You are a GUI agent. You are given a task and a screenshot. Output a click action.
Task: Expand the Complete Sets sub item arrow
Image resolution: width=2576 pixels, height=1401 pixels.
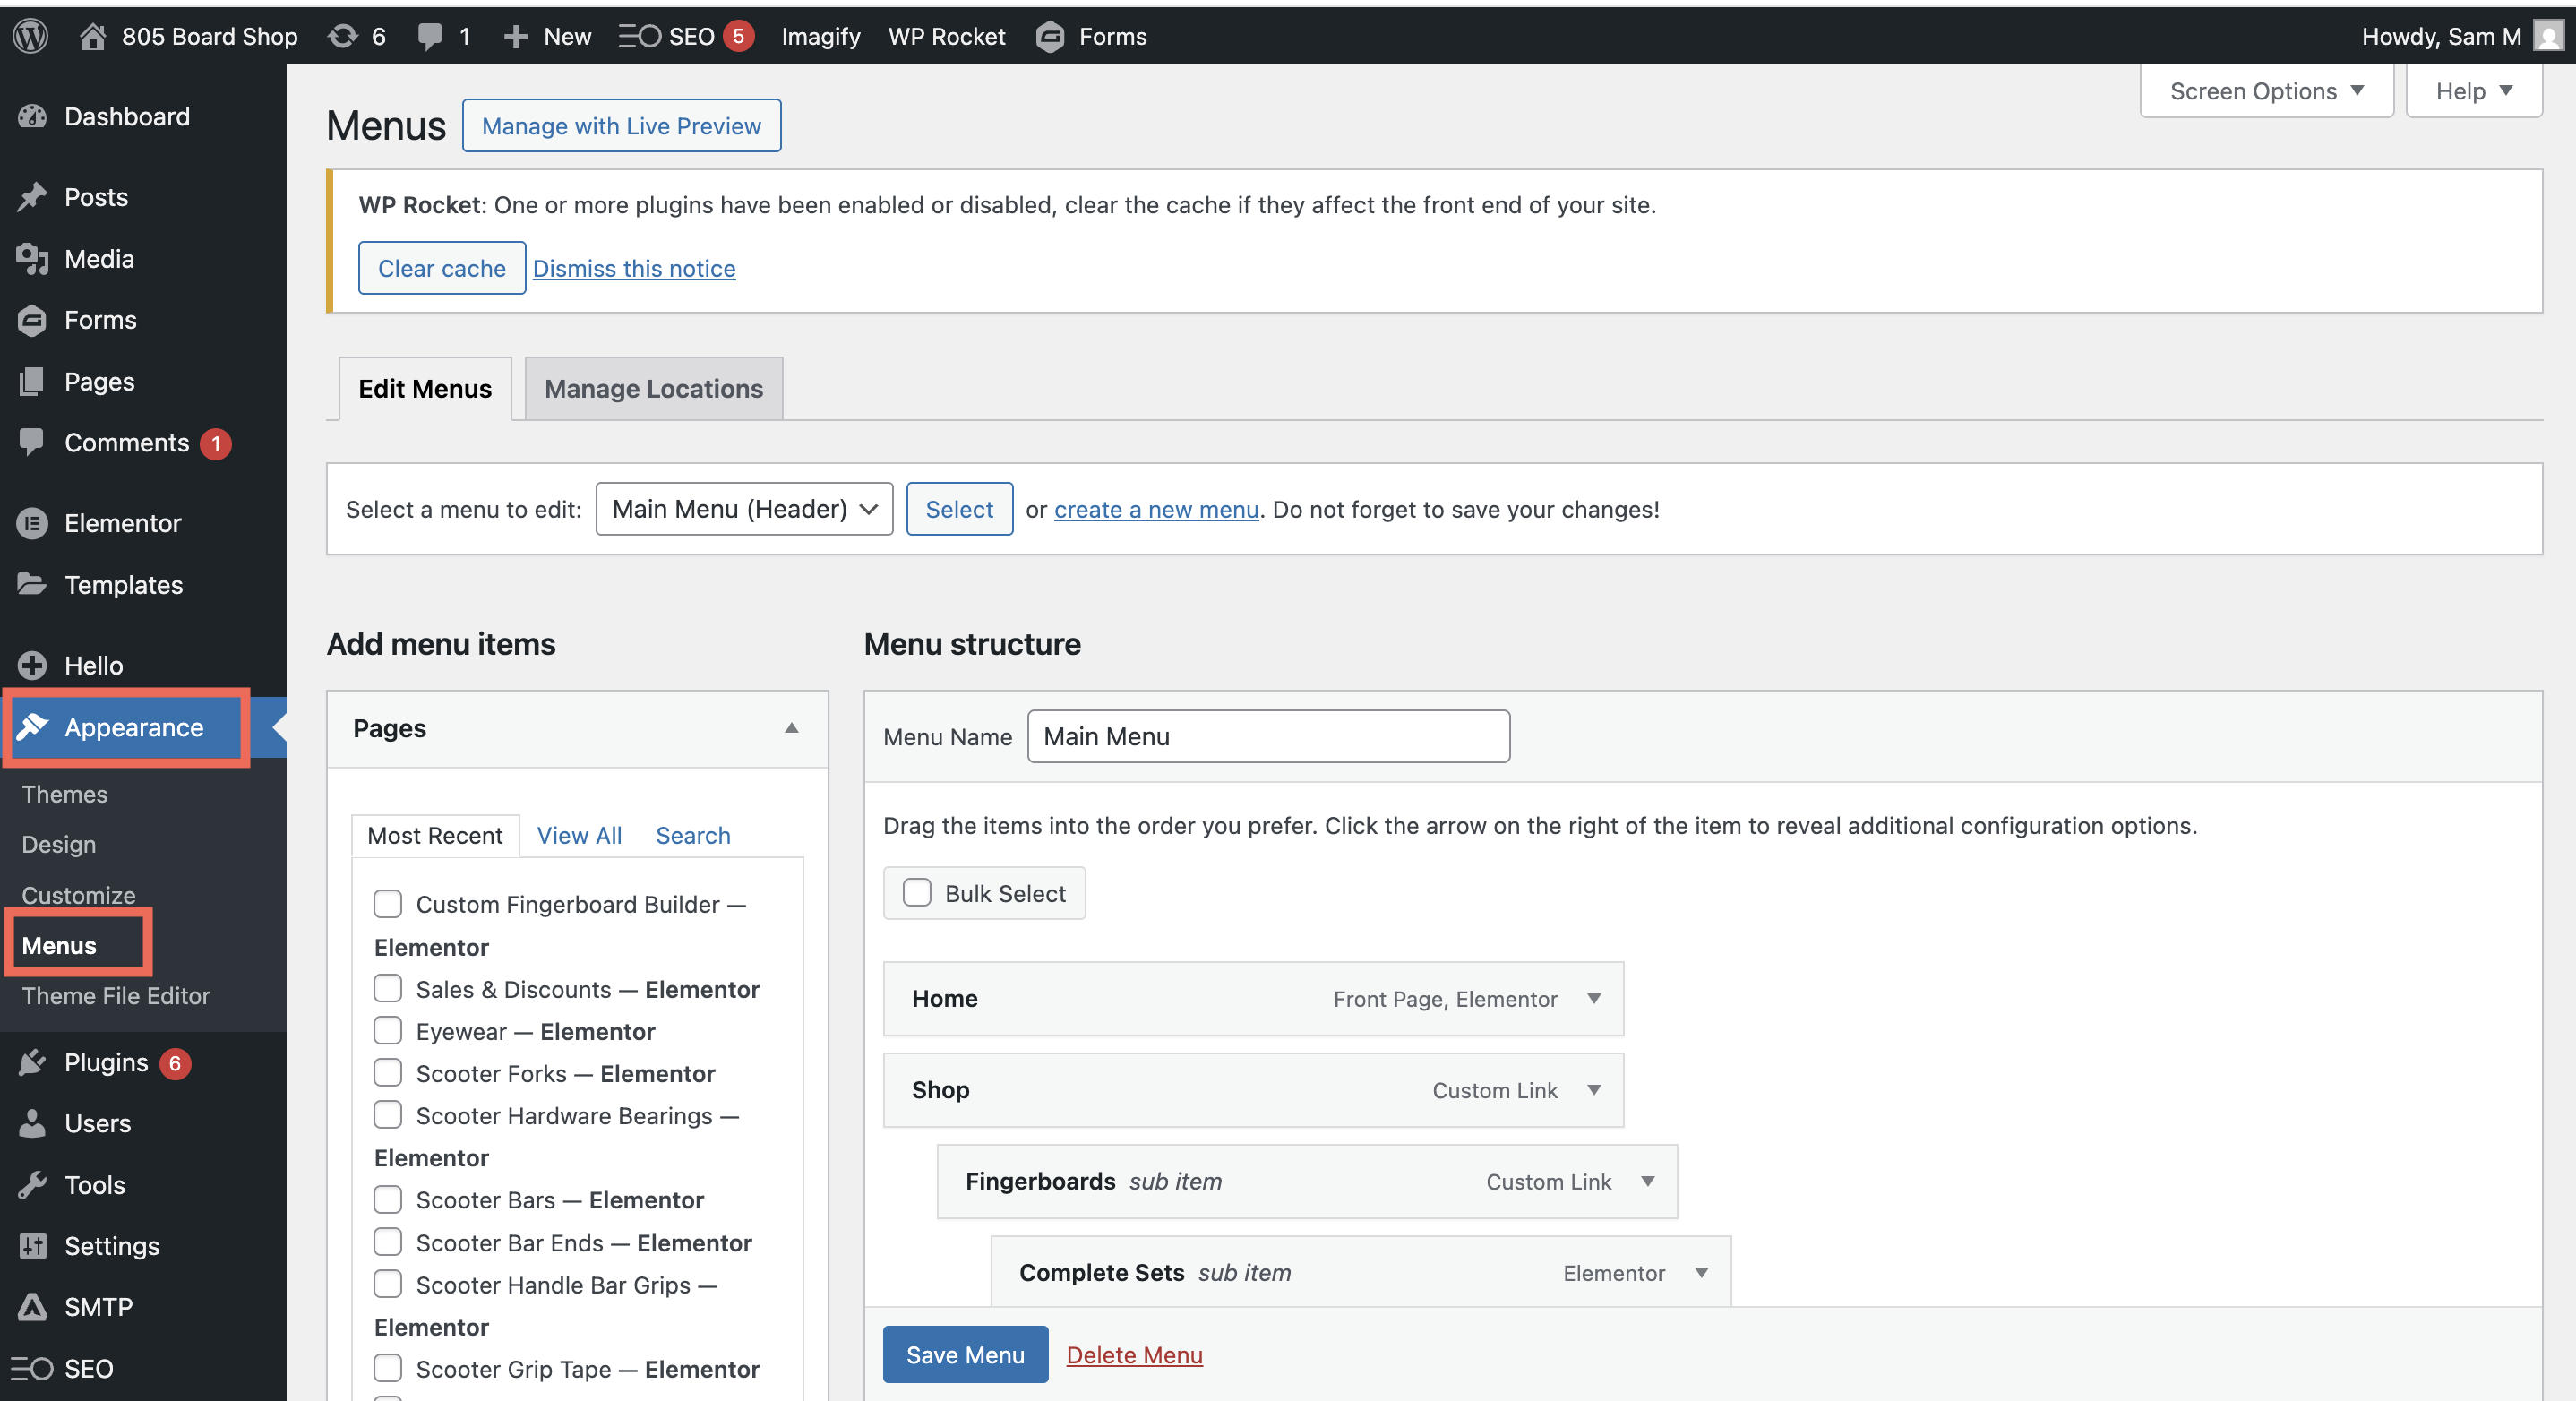pyautogui.click(x=1702, y=1272)
